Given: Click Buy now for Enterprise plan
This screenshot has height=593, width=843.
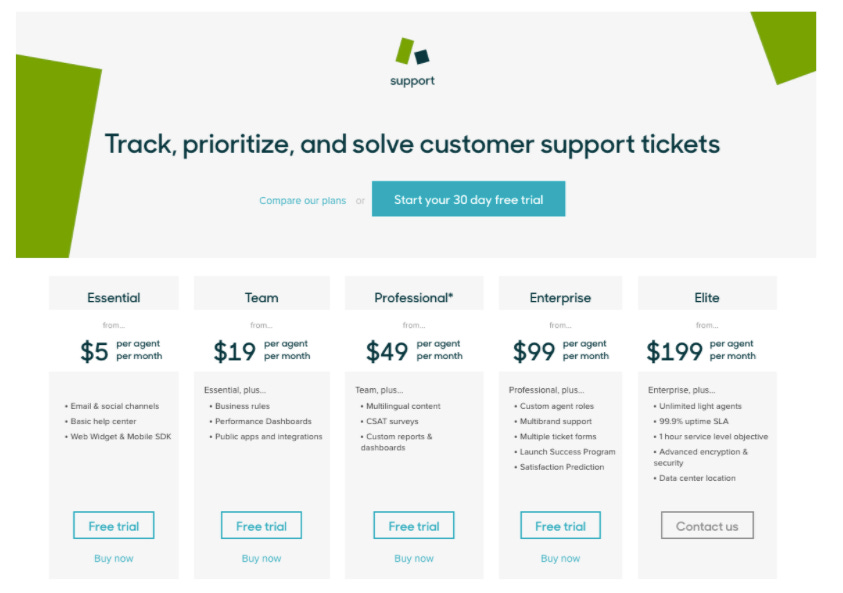Looking at the screenshot, I should pos(560,559).
